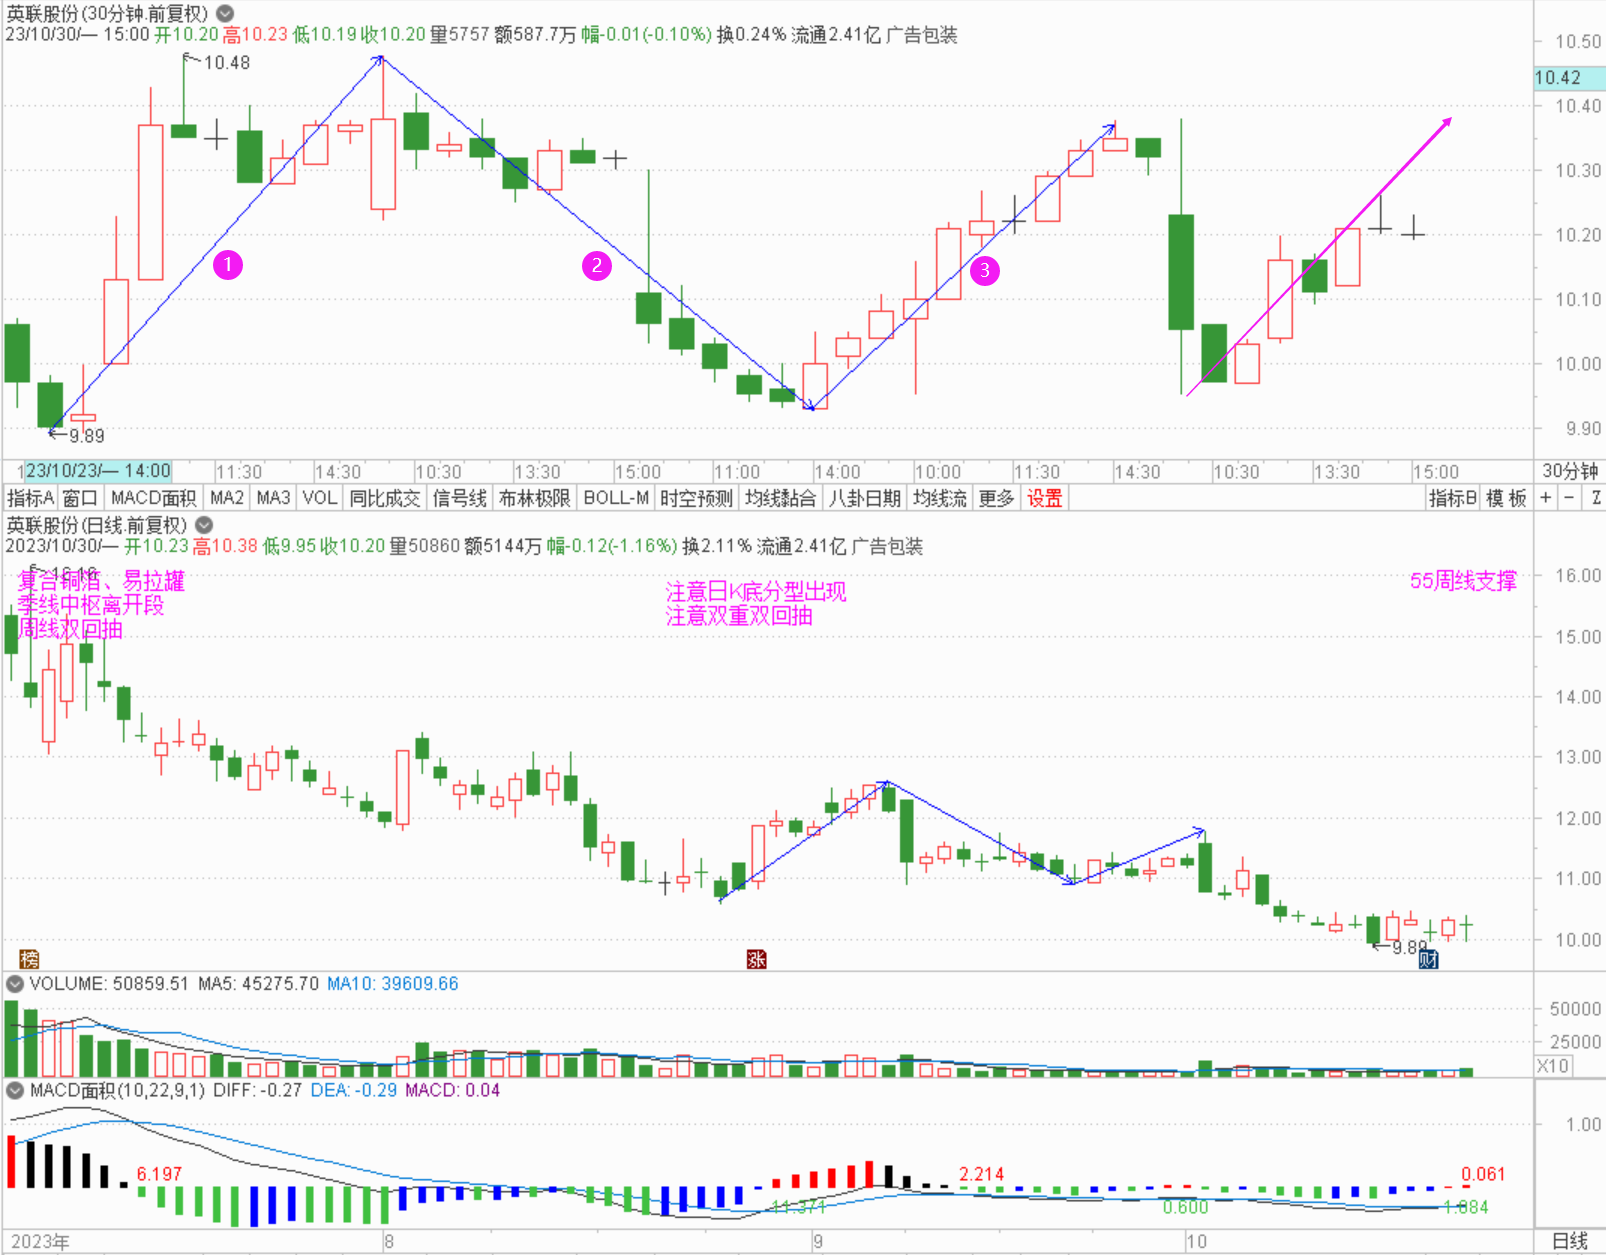1606x1255 pixels.
Task: Click the 10.48 high price label
Action: coord(227,62)
